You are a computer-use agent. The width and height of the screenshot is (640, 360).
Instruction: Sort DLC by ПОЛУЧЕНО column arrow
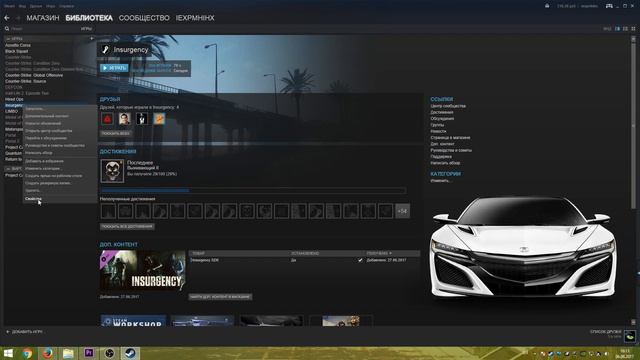click(x=390, y=253)
